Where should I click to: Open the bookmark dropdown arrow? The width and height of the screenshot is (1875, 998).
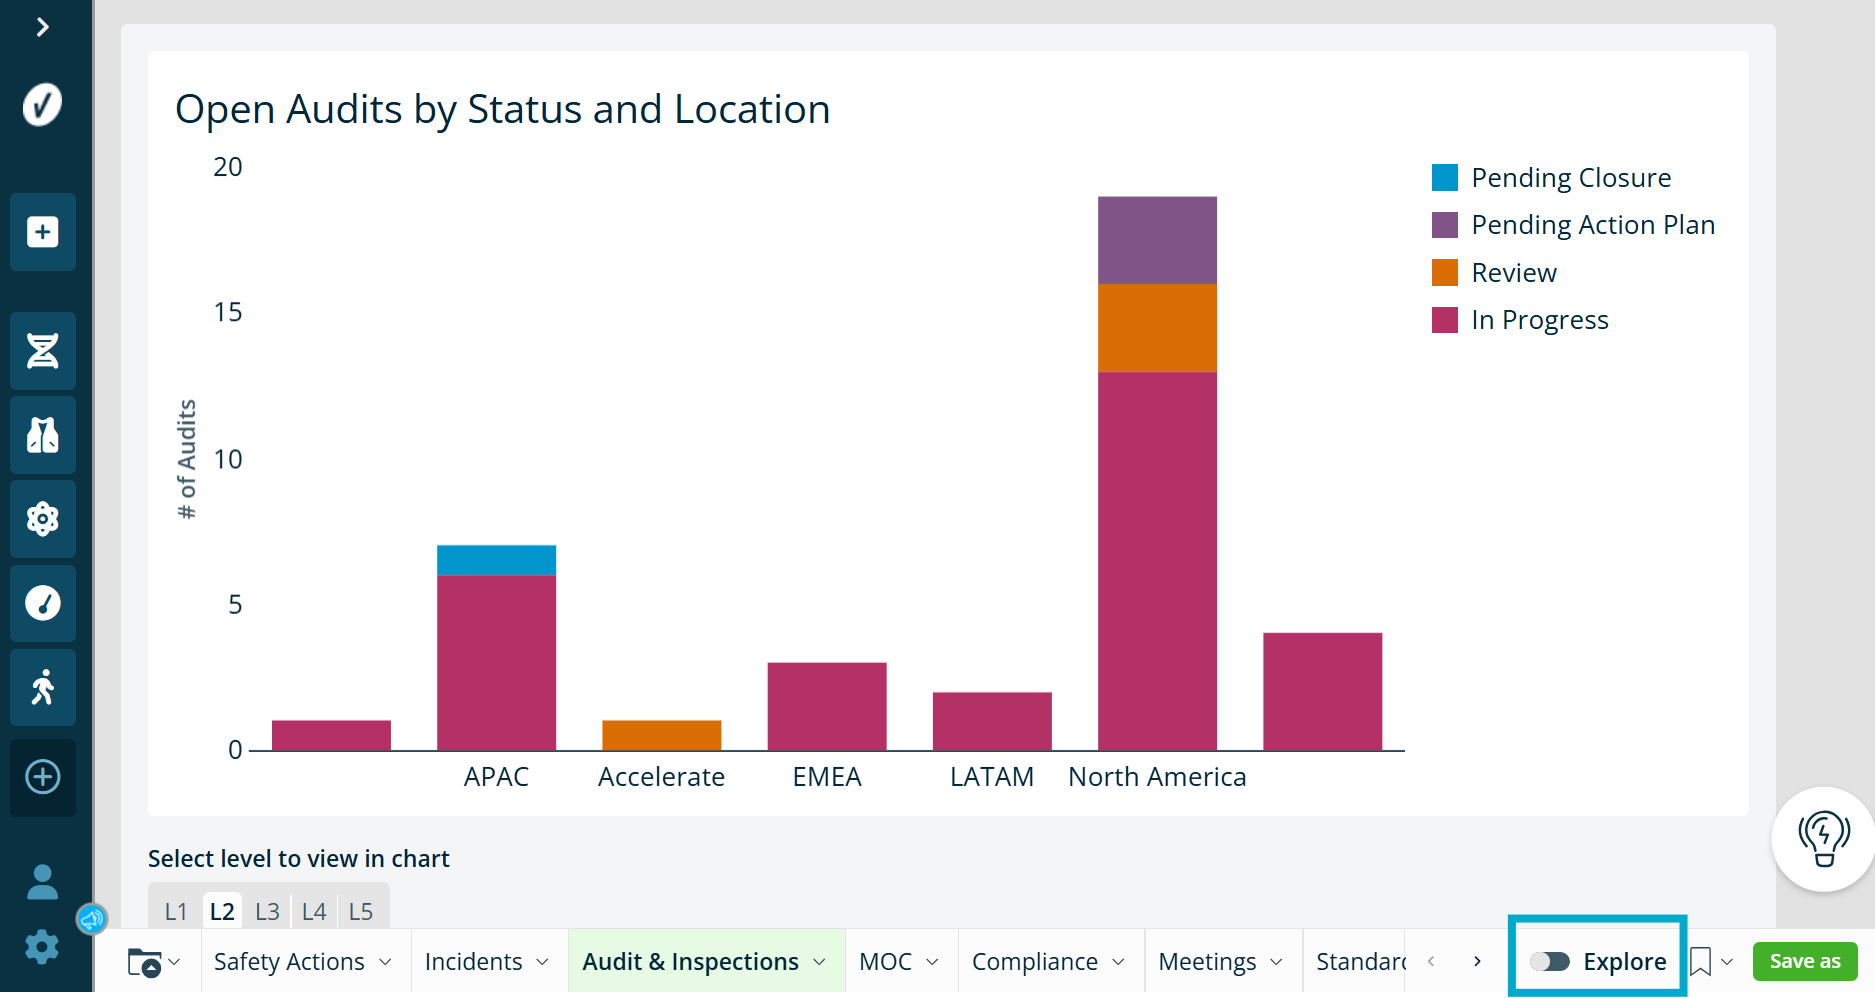[1727, 962]
